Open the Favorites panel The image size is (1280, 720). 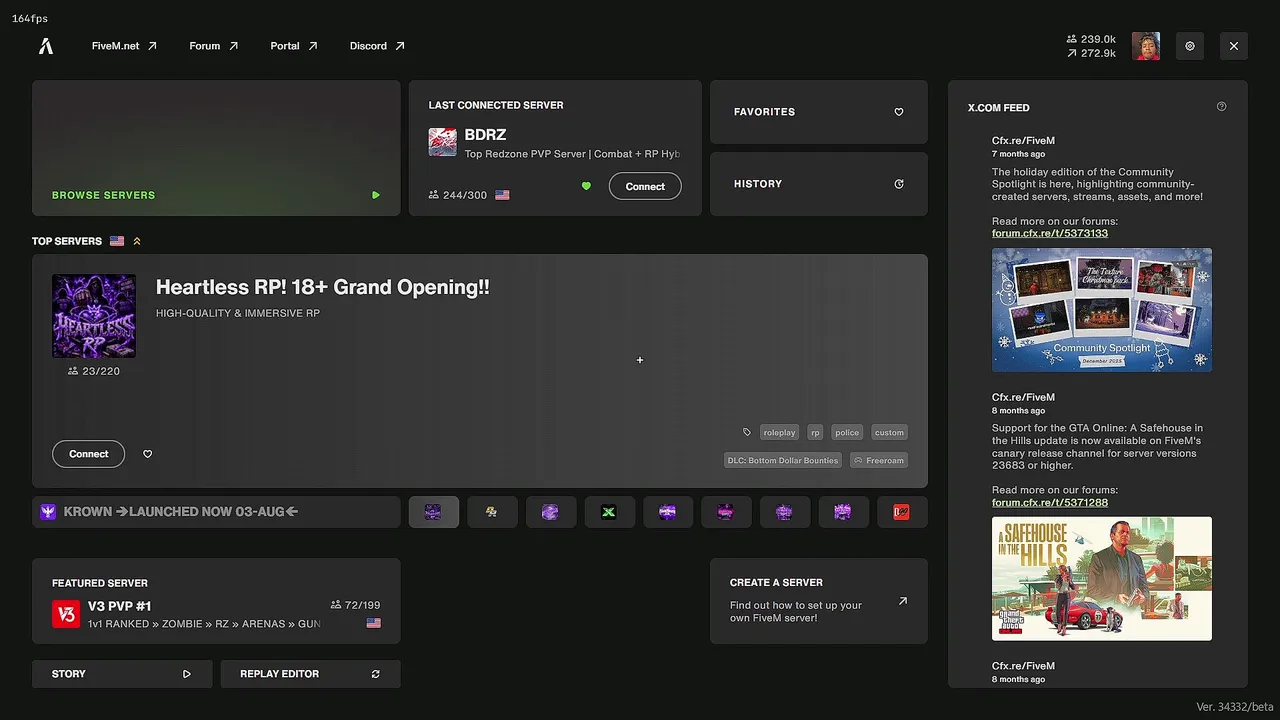(x=819, y=112)
